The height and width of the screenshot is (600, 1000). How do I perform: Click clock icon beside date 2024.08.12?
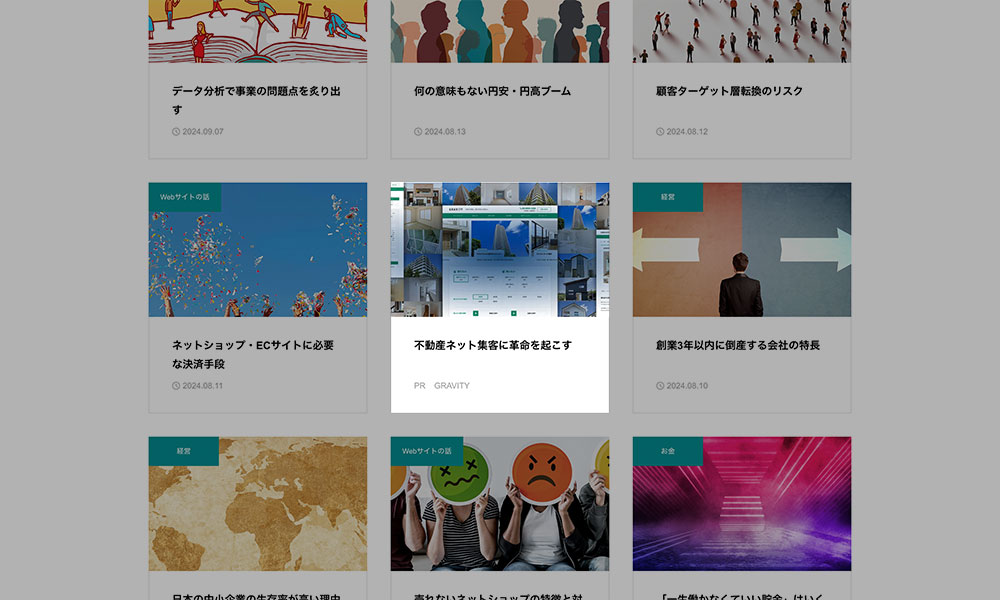660,132
